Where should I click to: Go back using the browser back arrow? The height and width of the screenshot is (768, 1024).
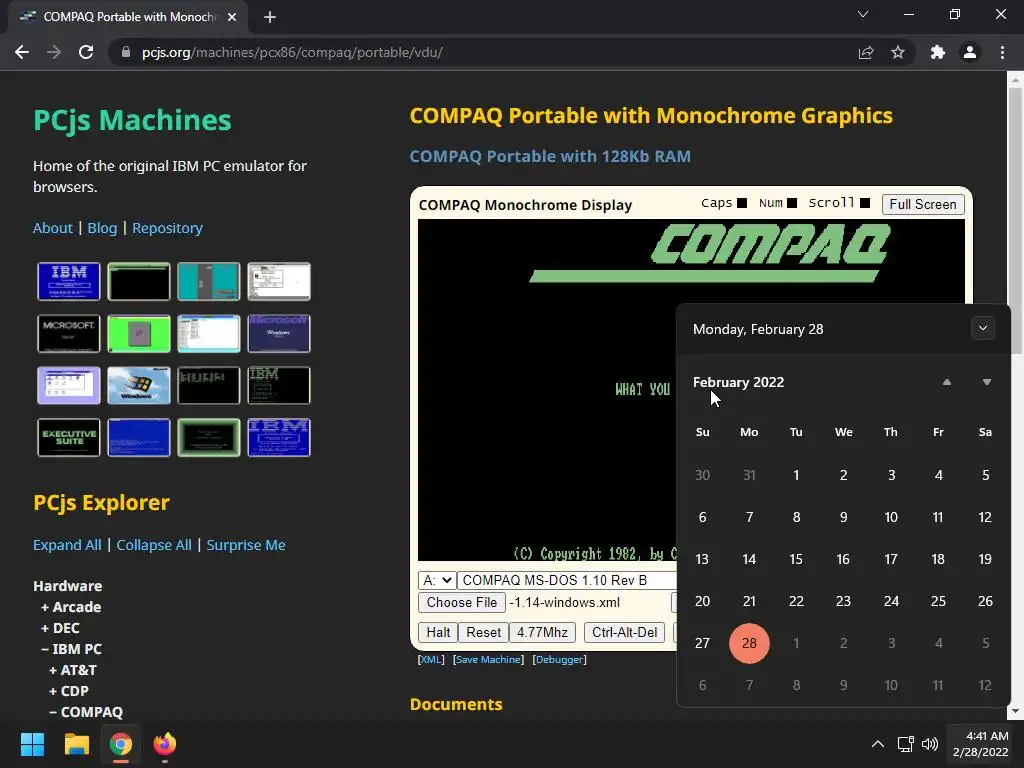point(22,52)
